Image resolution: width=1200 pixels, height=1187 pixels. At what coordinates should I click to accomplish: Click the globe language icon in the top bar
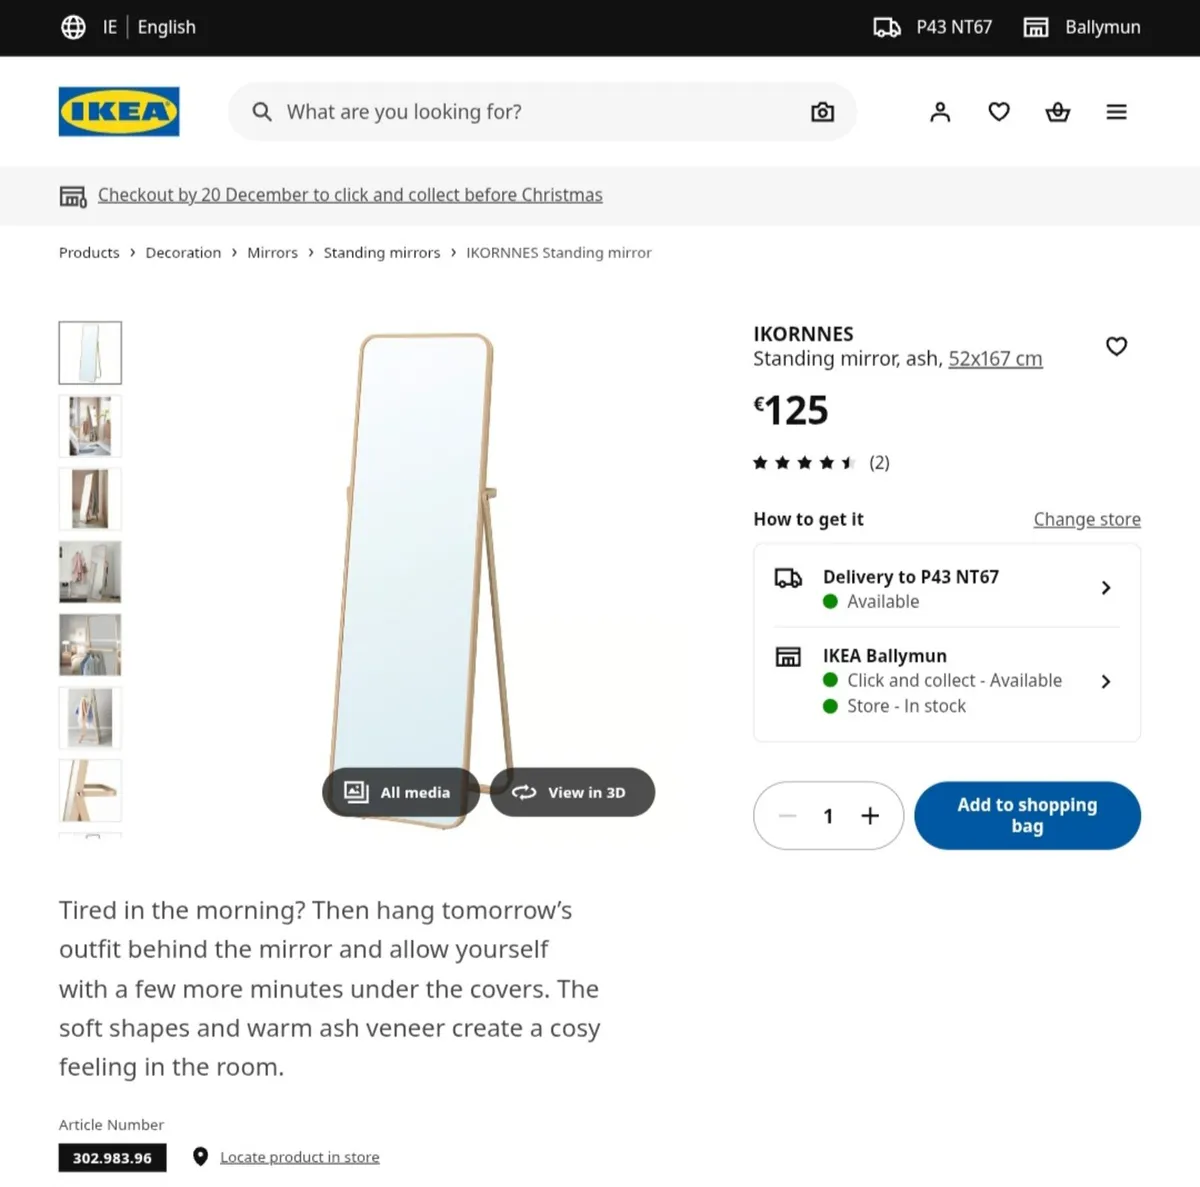pos(73,27)
